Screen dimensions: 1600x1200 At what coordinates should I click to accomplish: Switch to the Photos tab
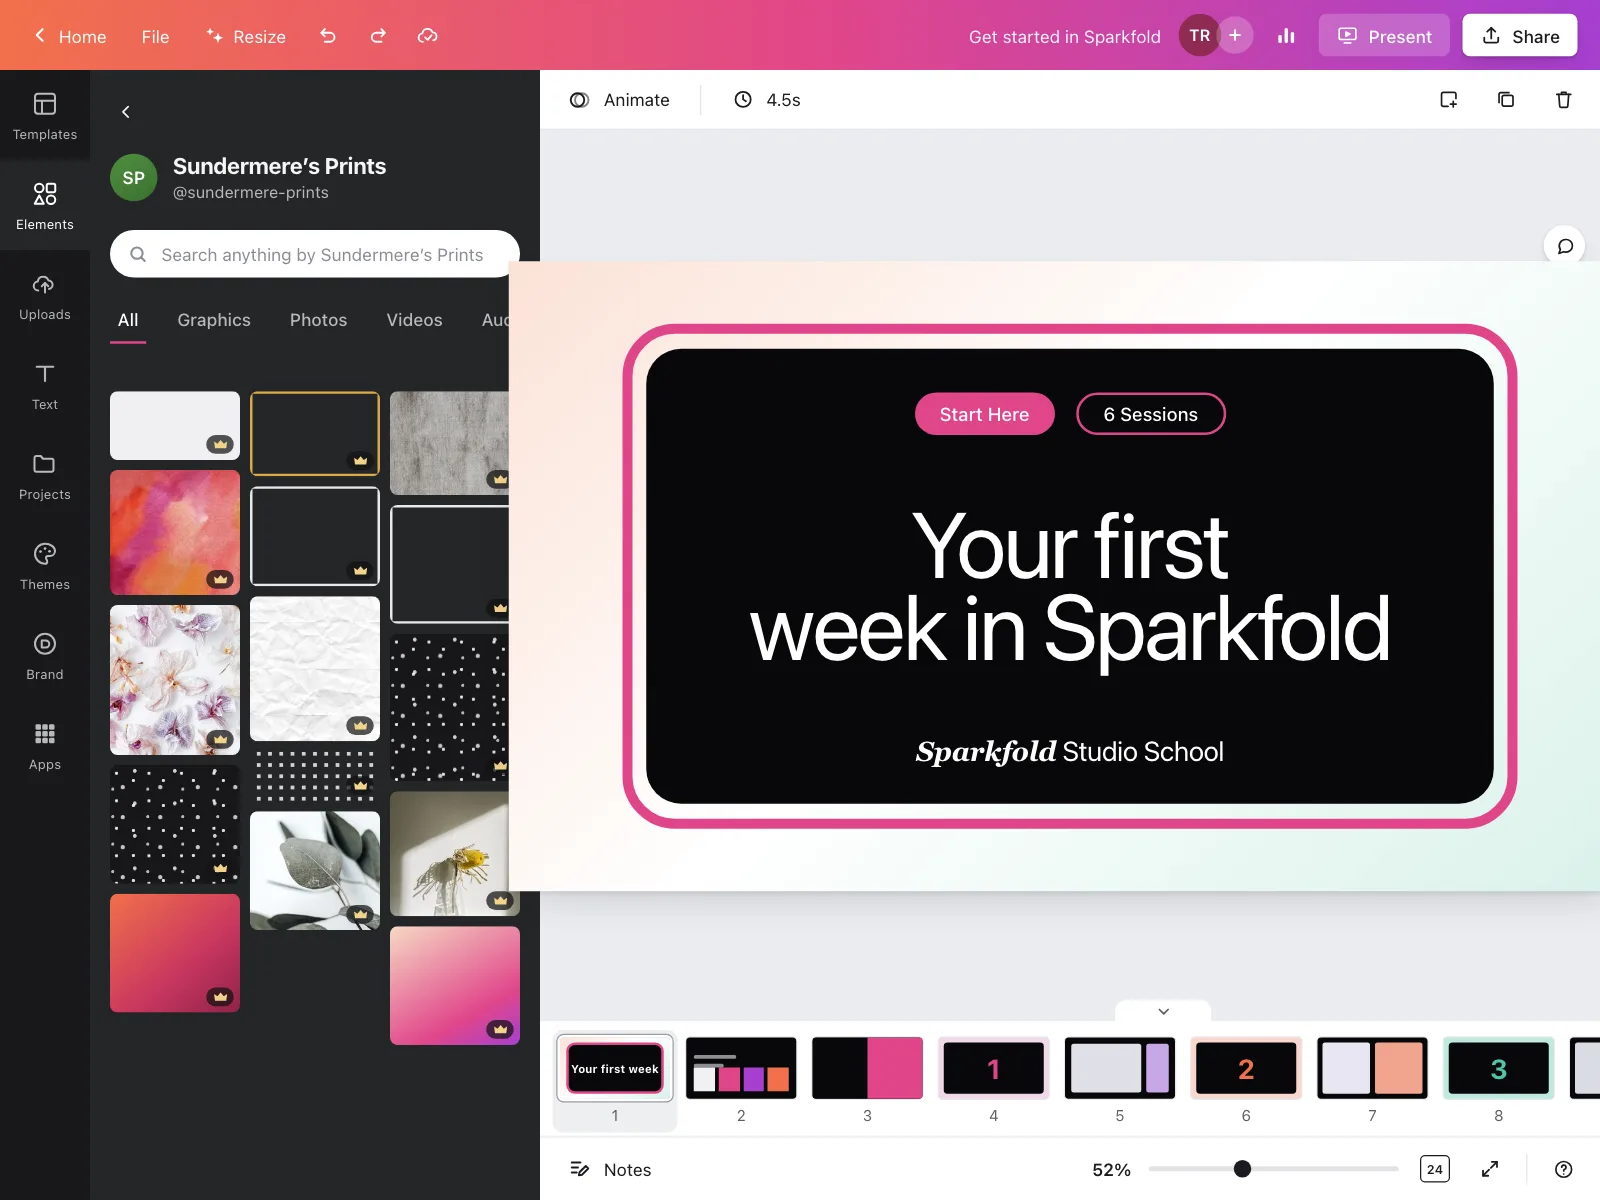[318, 320]
